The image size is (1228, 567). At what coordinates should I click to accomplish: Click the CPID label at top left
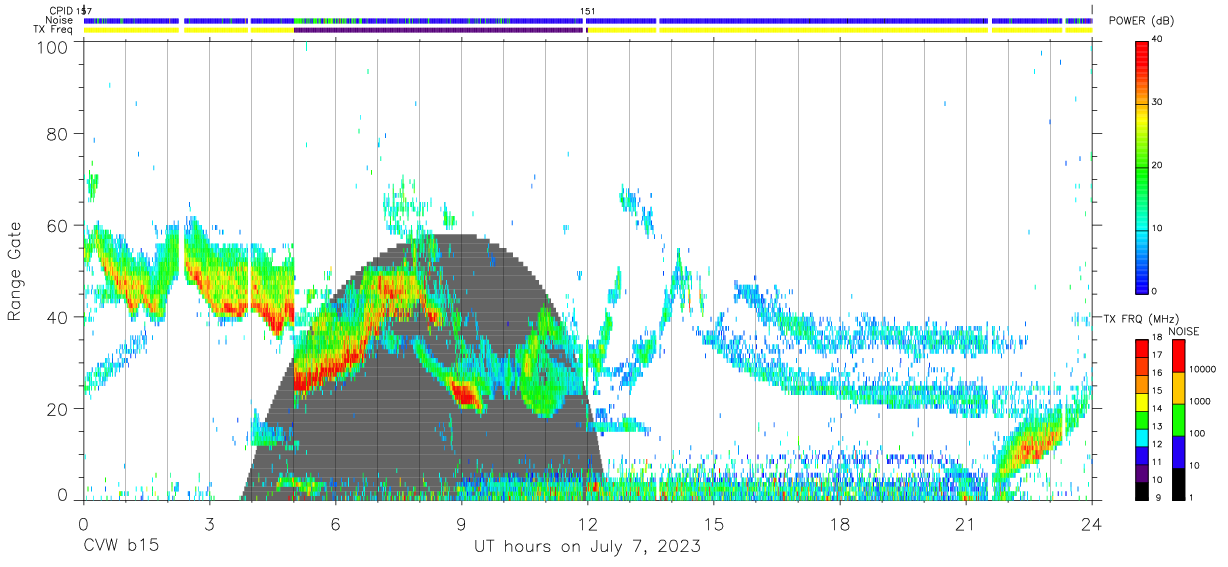click(62, 11)
